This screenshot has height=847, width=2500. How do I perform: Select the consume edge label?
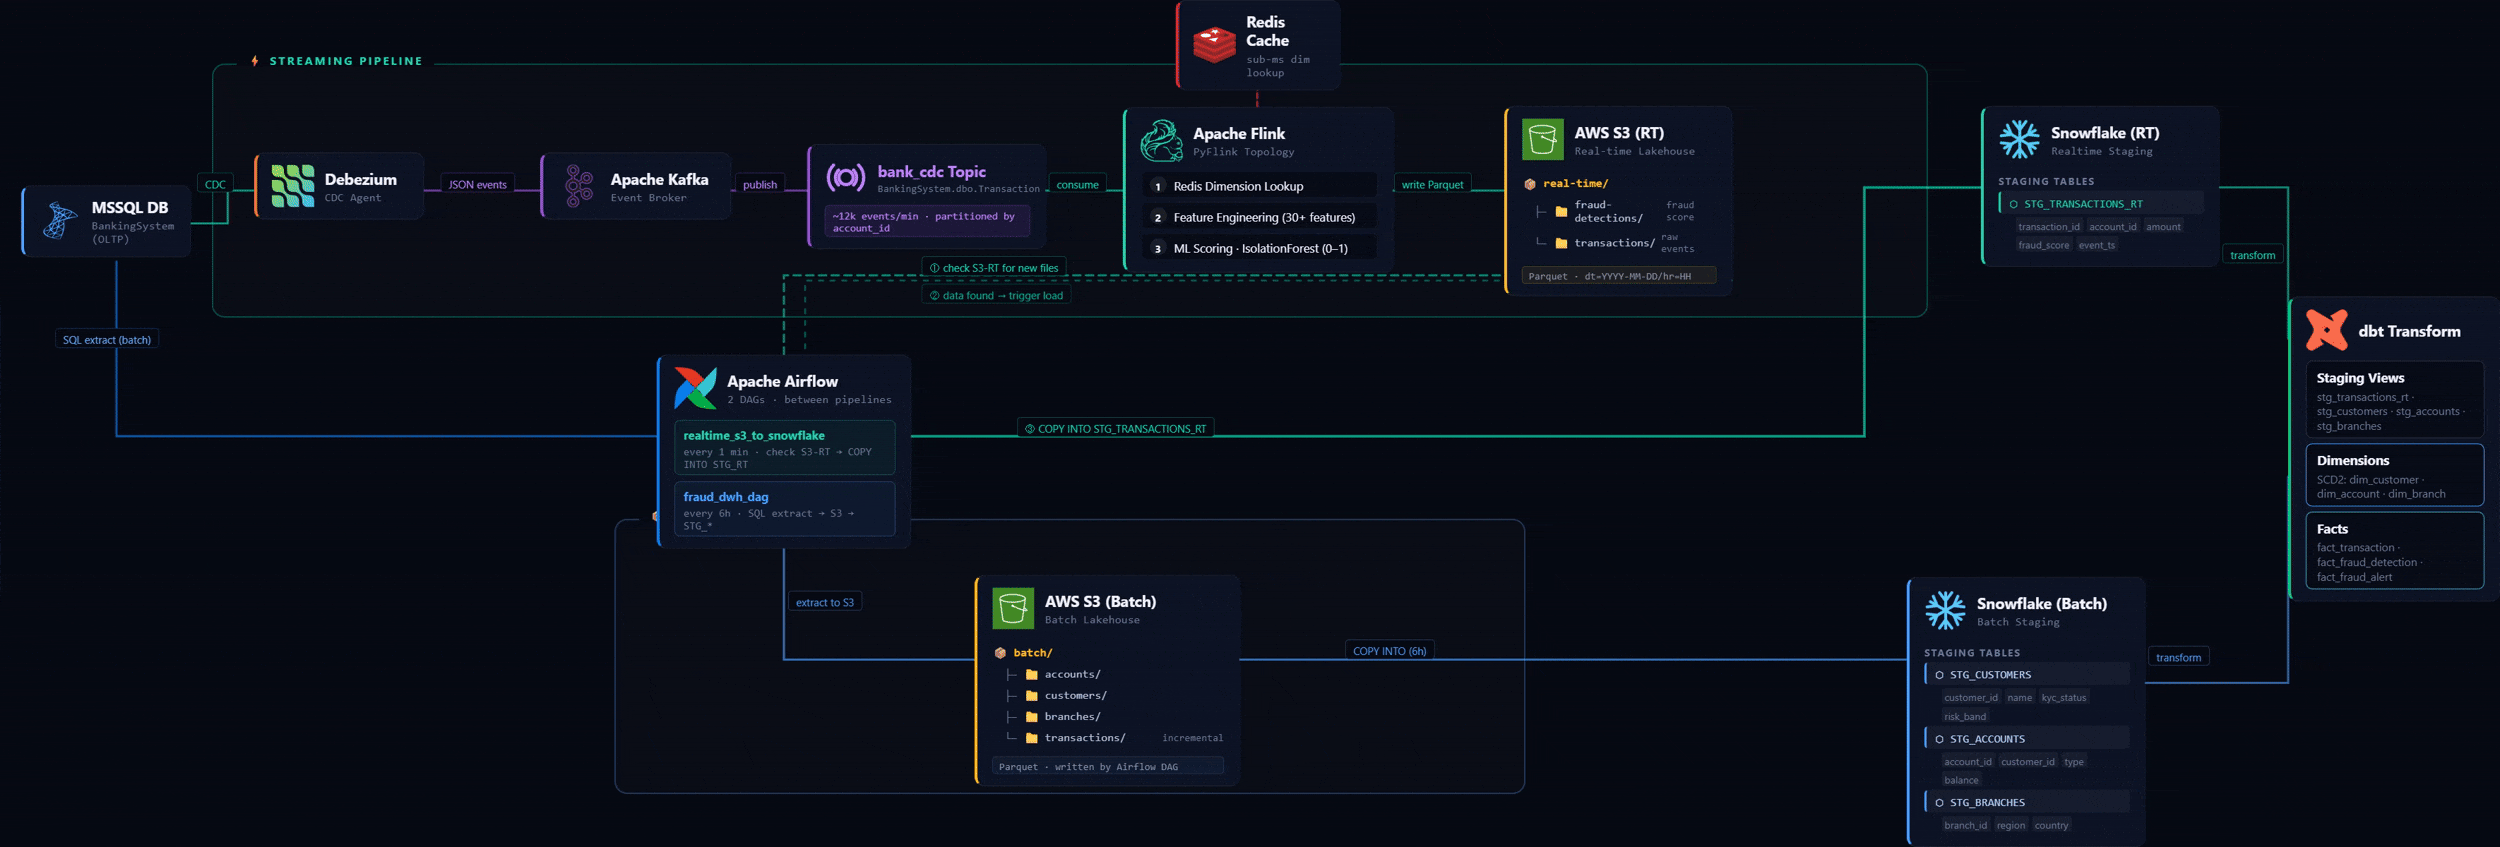coord(1077,185)
